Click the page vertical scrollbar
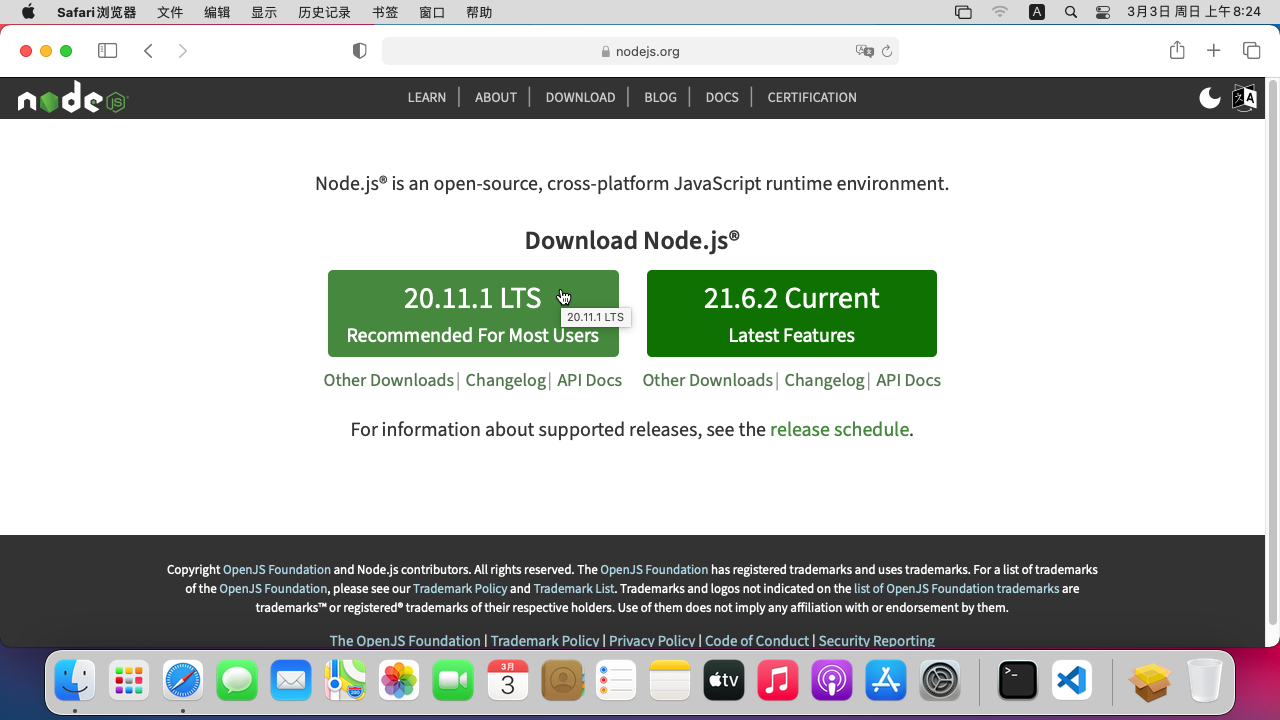This screenshot has width=1280, height=720. (1272, 350)
